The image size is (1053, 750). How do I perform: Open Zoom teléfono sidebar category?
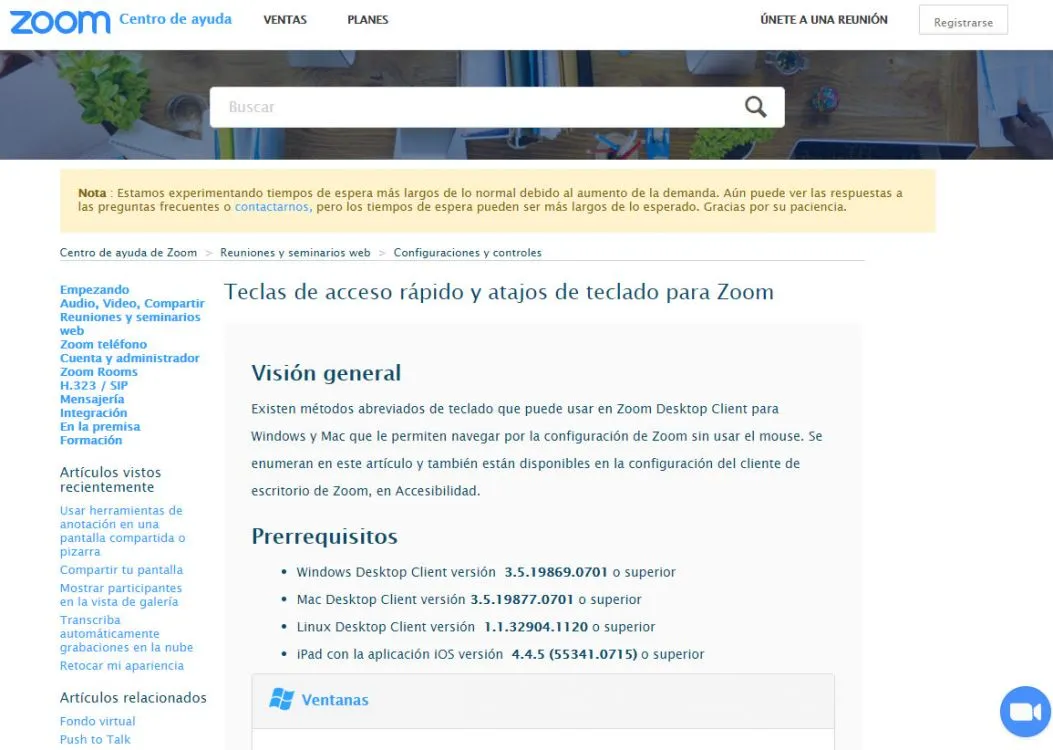[x=103, y=344]
